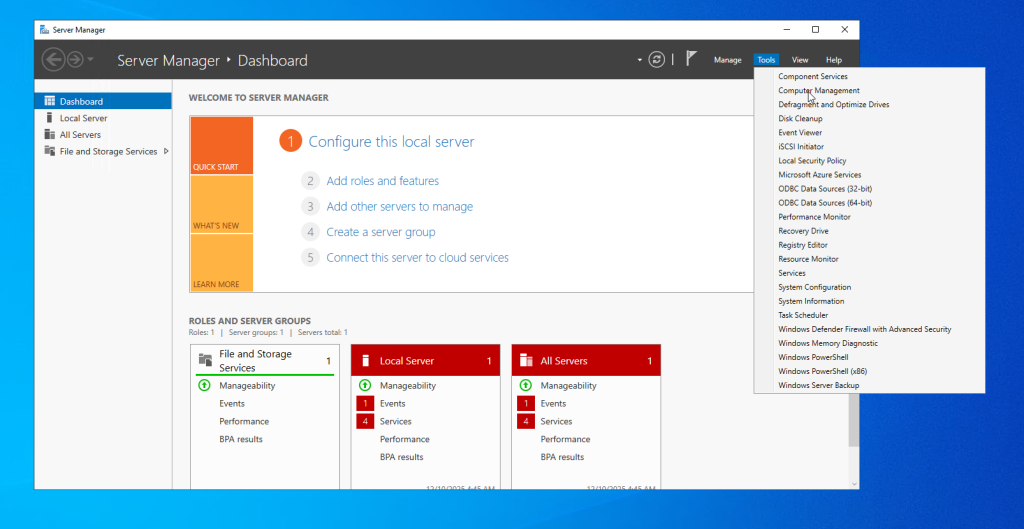Click the Forward navigation arrow icon
1024x529 pixels.
click(x=75, y=59)
